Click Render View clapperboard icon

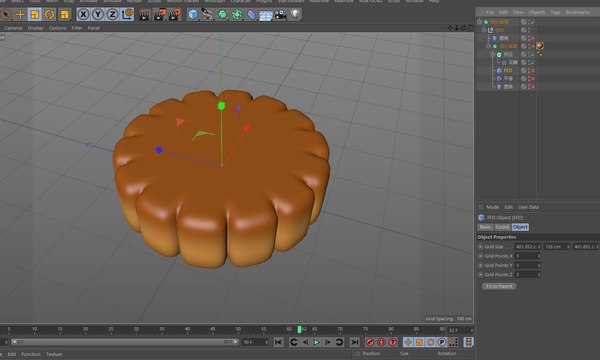144,15
